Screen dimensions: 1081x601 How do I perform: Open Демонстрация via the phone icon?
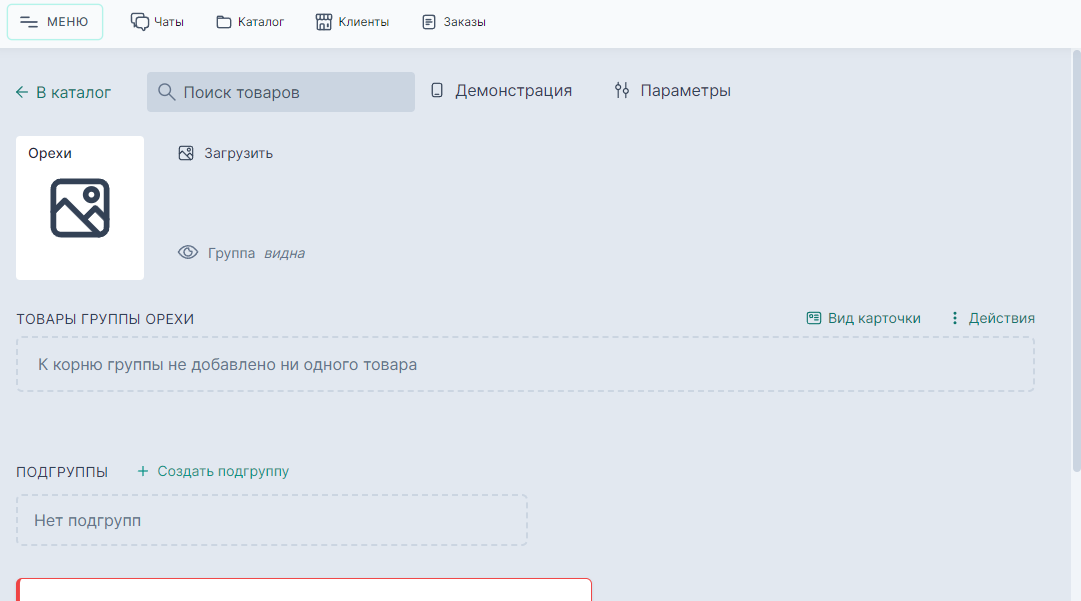point(437,89)
